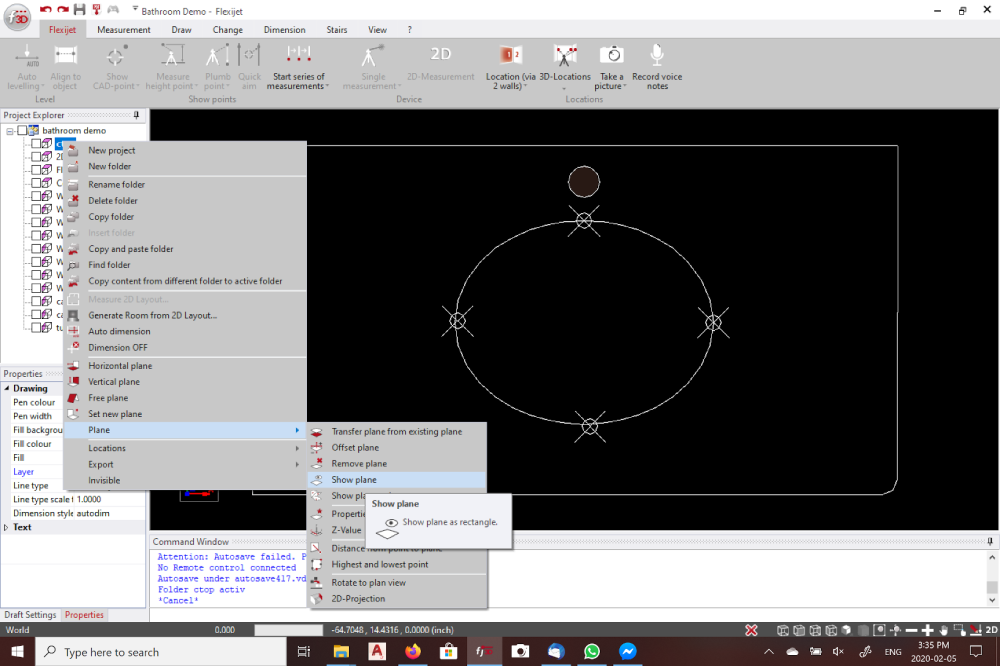This screenshot has height=666, width=1000.
Task: Select Delete folder from context menu
Action: coord(112,201)
